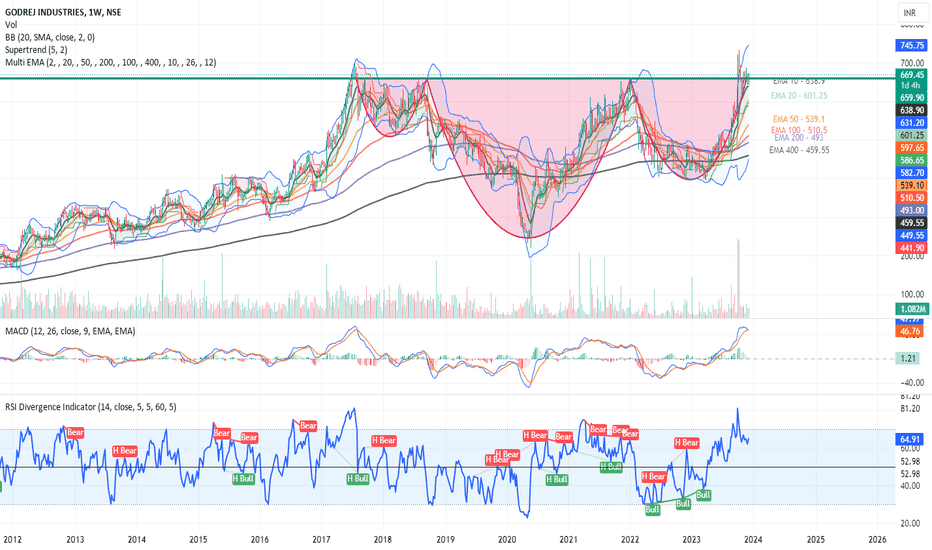Click the 638.90 black price label
Viewport: 932px width, 550px height.
912,110
